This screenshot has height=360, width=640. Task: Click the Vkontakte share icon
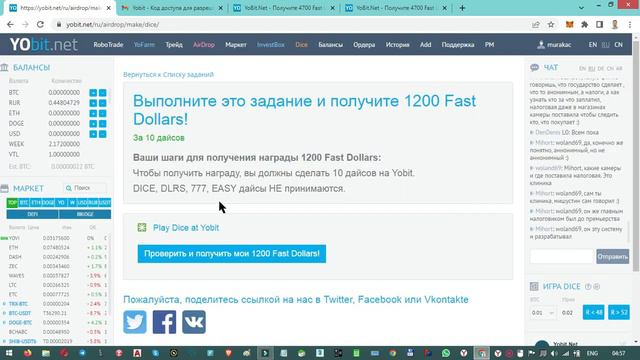click(x=194, y=322)
